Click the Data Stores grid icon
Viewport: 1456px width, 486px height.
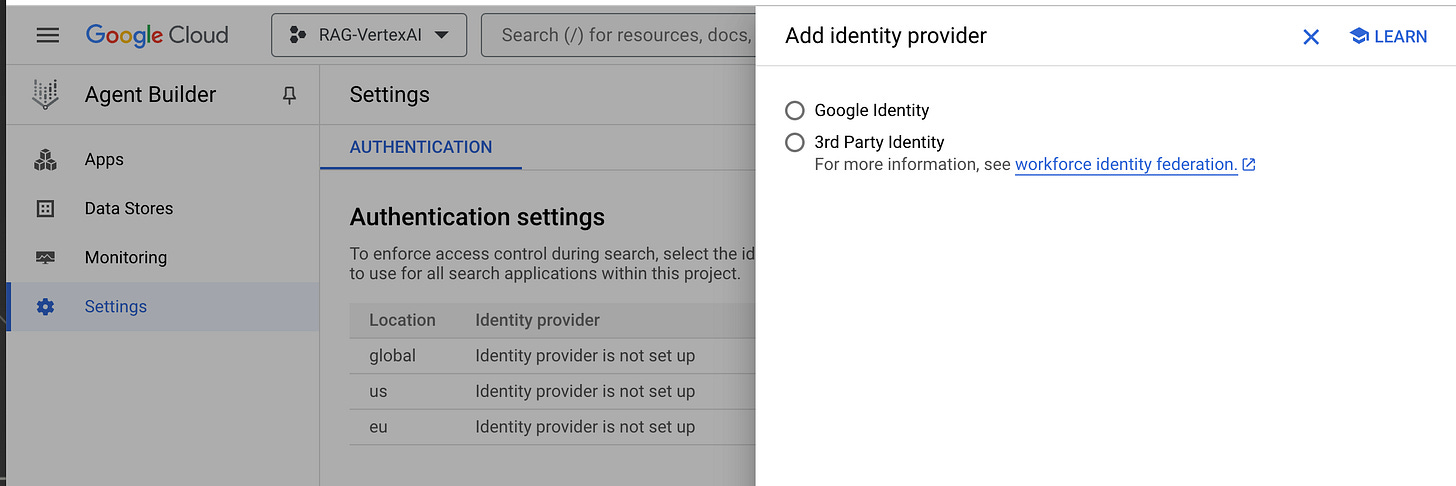(45, 208)
